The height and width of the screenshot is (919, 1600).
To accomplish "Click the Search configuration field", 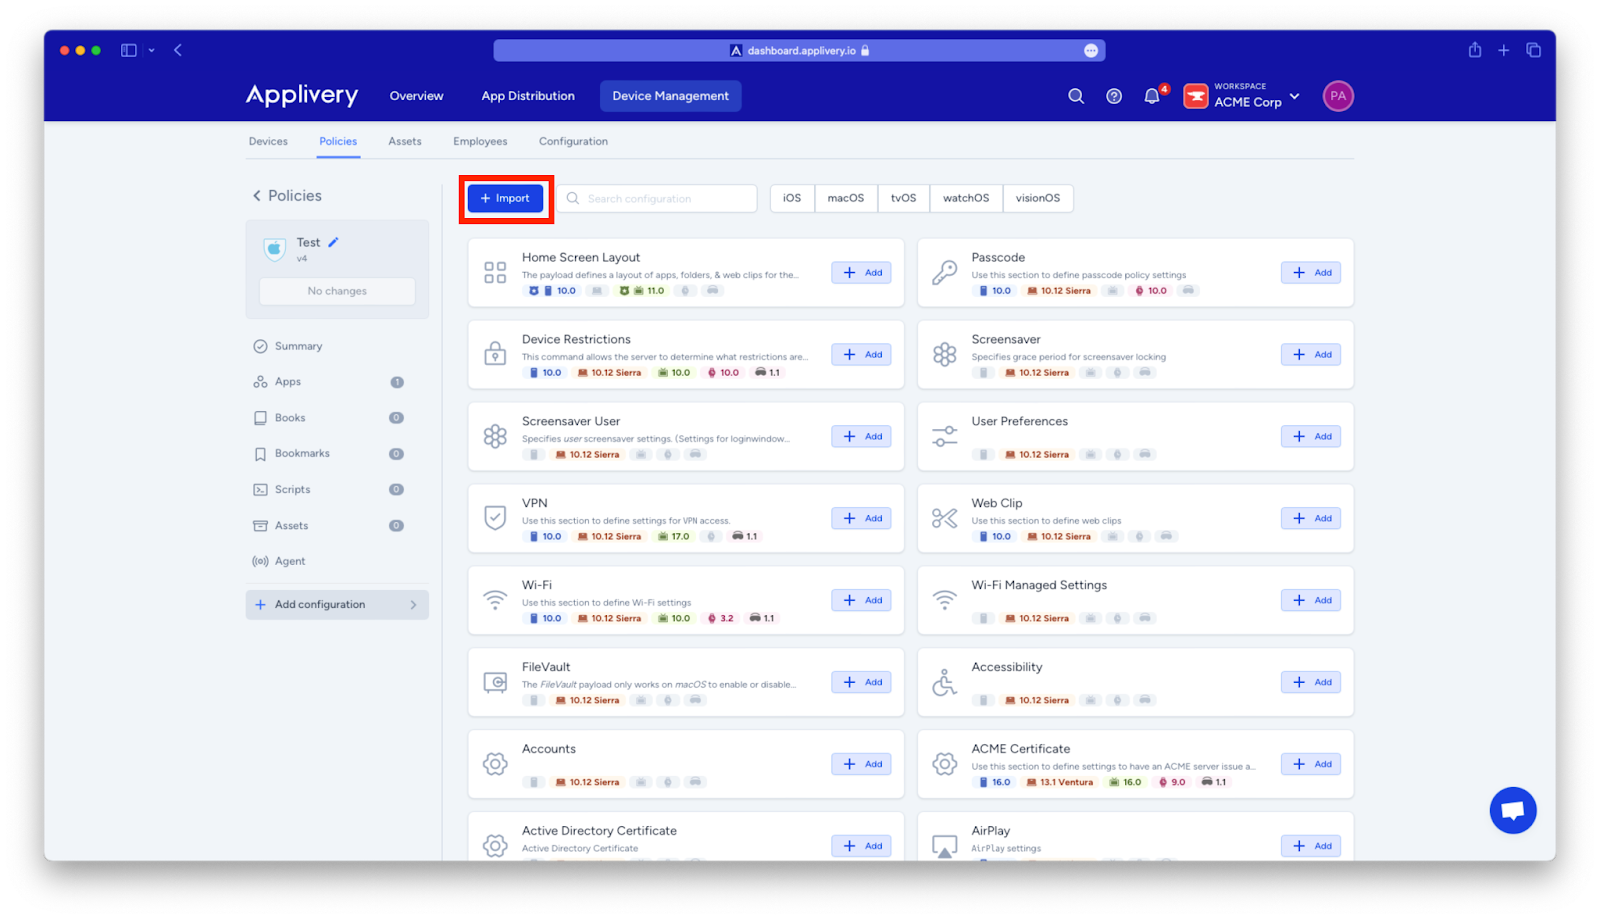I will 660,198.
